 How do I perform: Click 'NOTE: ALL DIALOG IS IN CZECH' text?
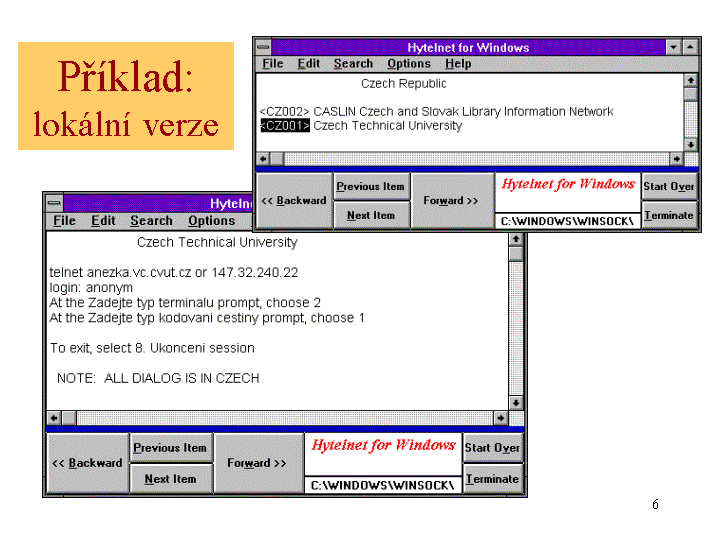click(x=158, y=378)
